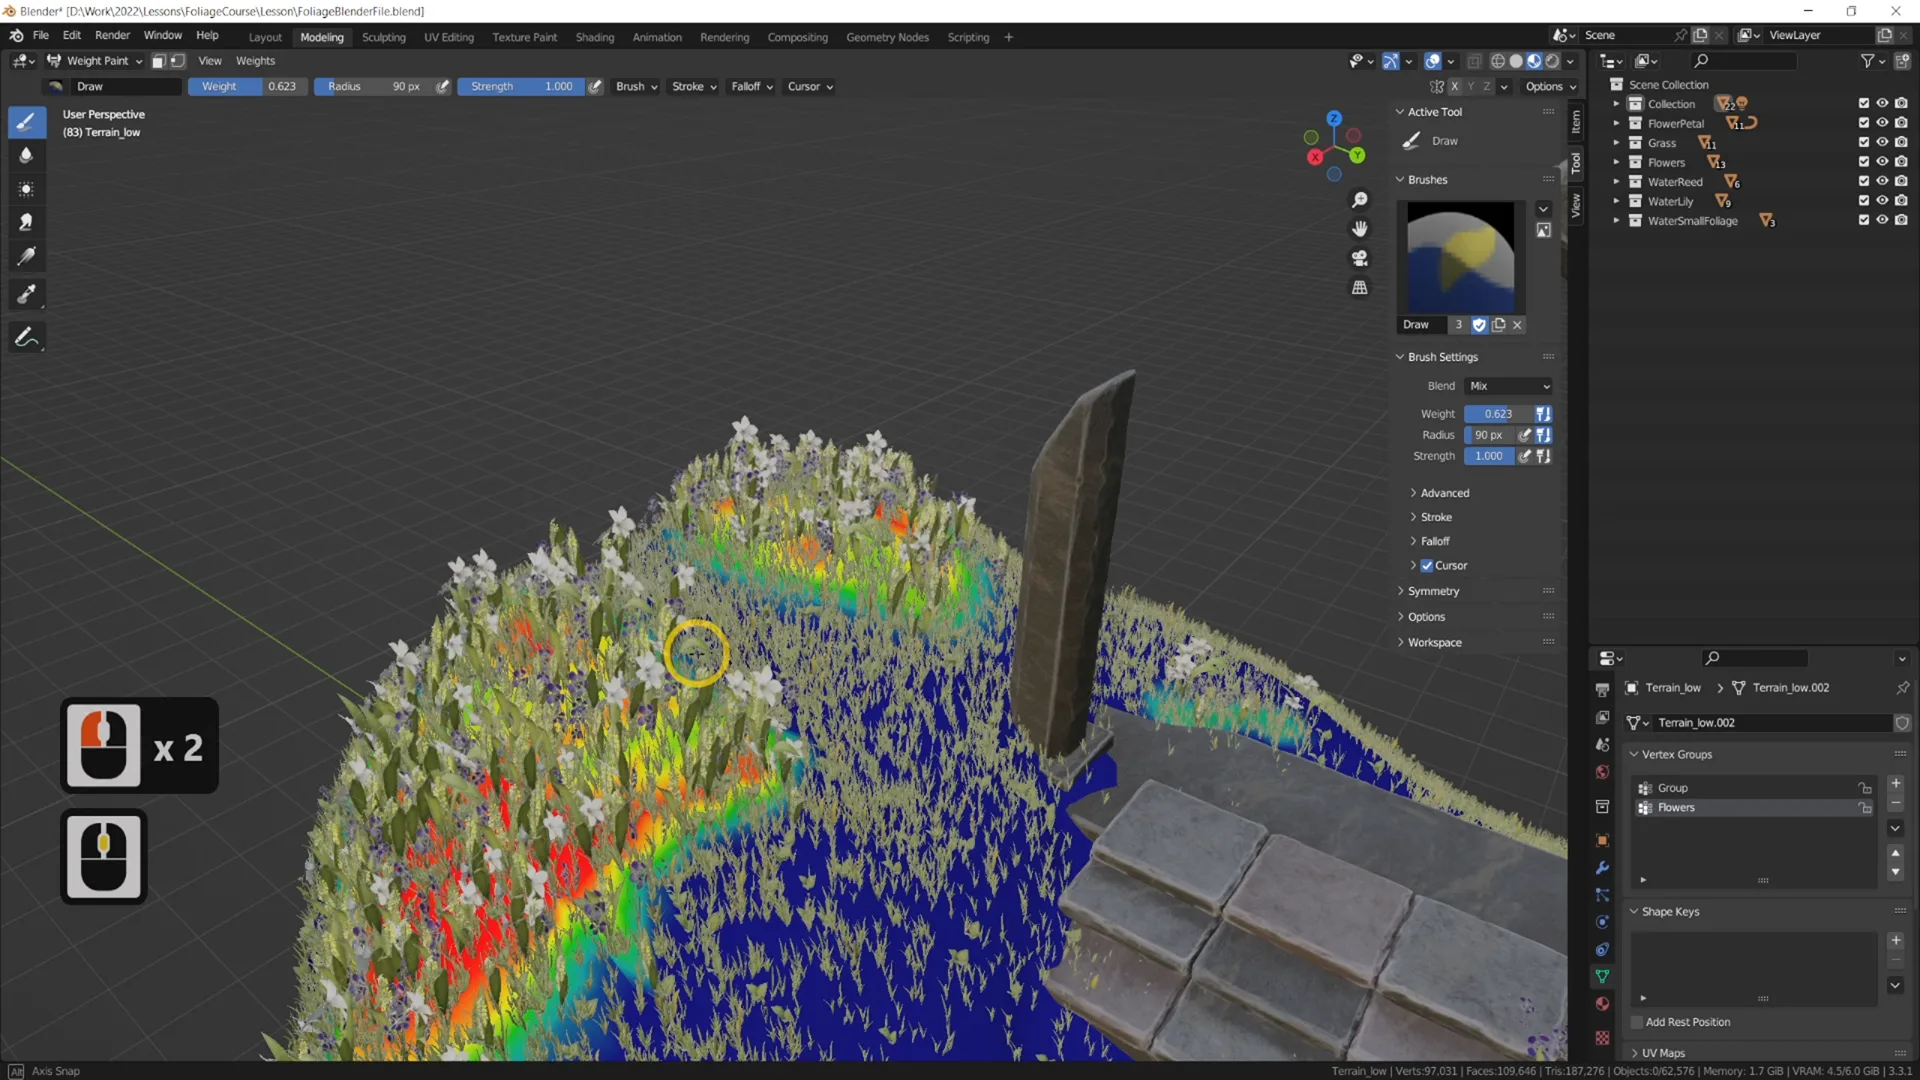Adjust the Strength slider in Brush Settings
This screenshot has height=1080, width=1920.
point(1489,455)
